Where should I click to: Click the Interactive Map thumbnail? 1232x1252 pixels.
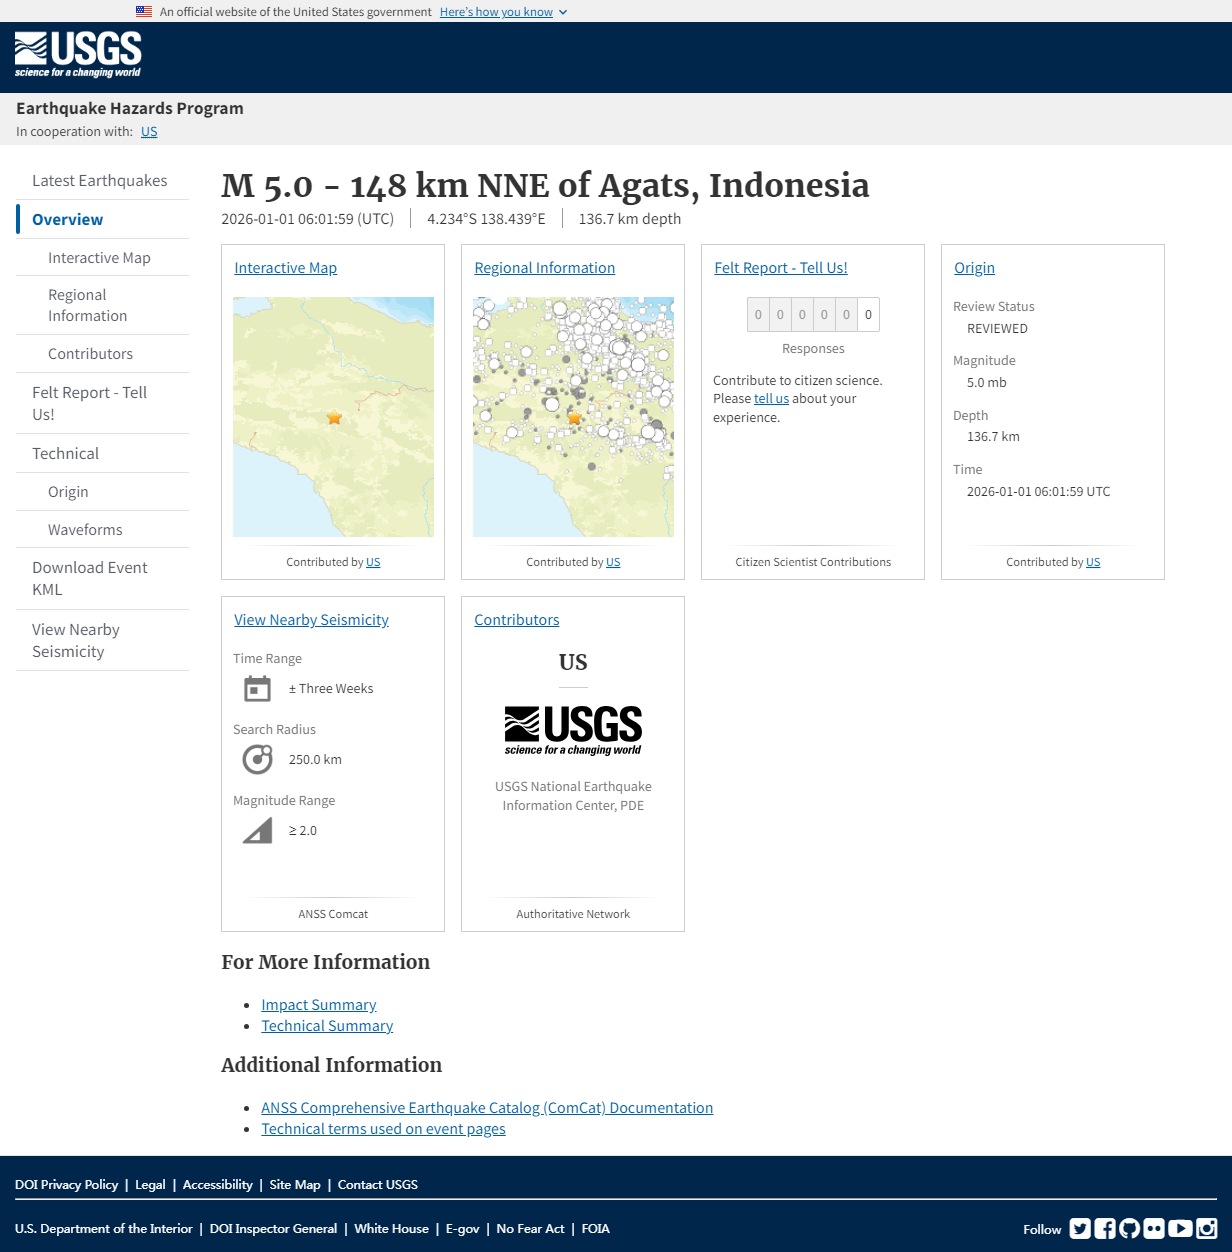coord(333,416)
